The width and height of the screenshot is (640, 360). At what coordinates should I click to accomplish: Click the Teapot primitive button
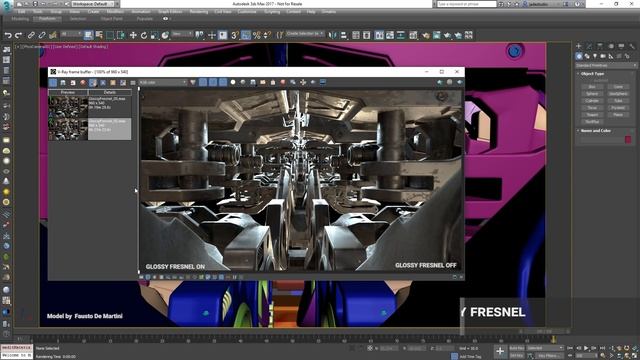pos(592,115)
